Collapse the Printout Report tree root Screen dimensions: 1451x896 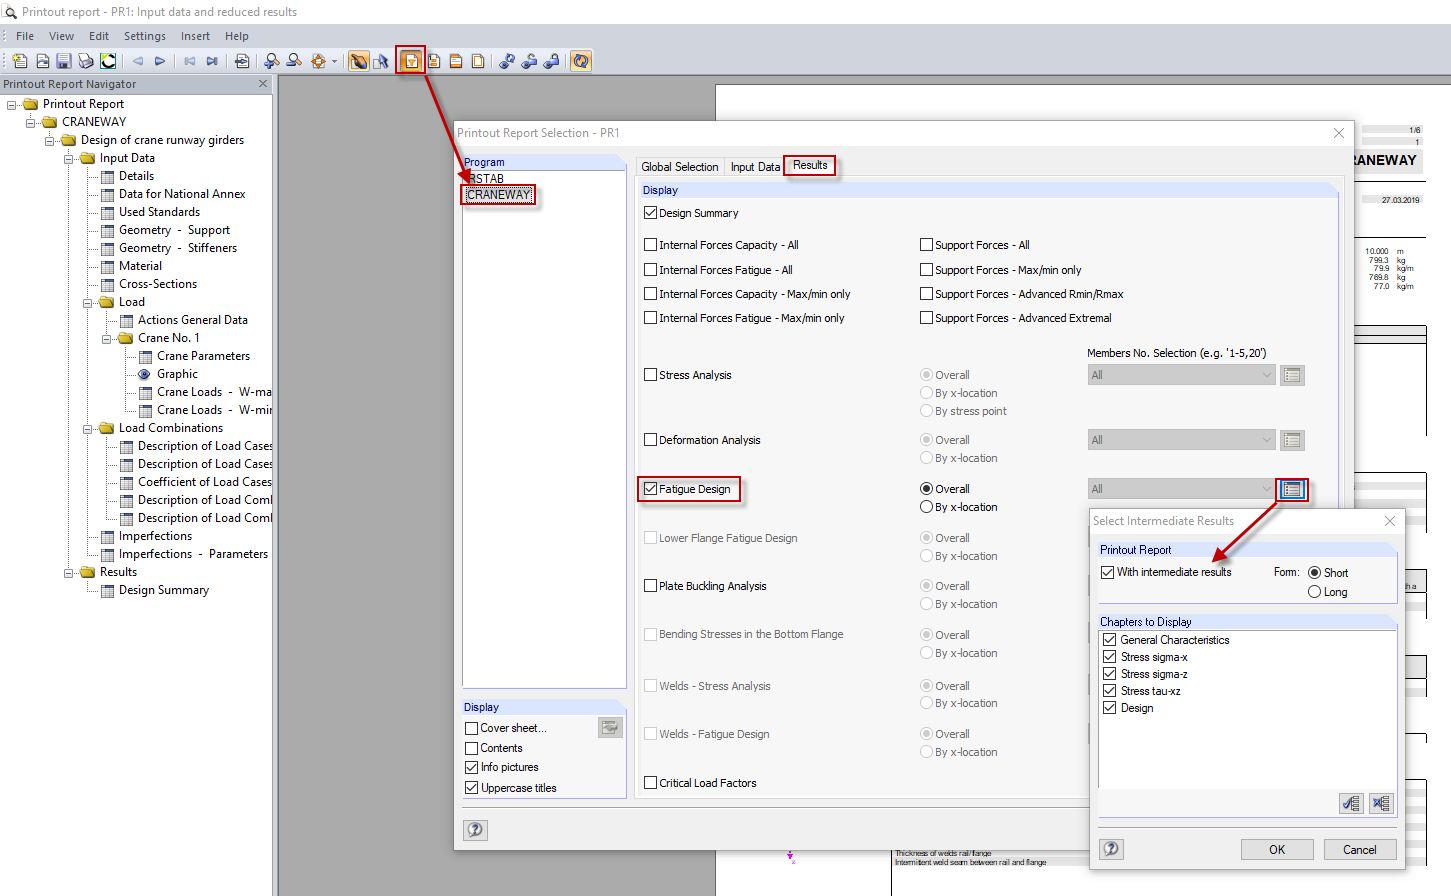point(12,104)
